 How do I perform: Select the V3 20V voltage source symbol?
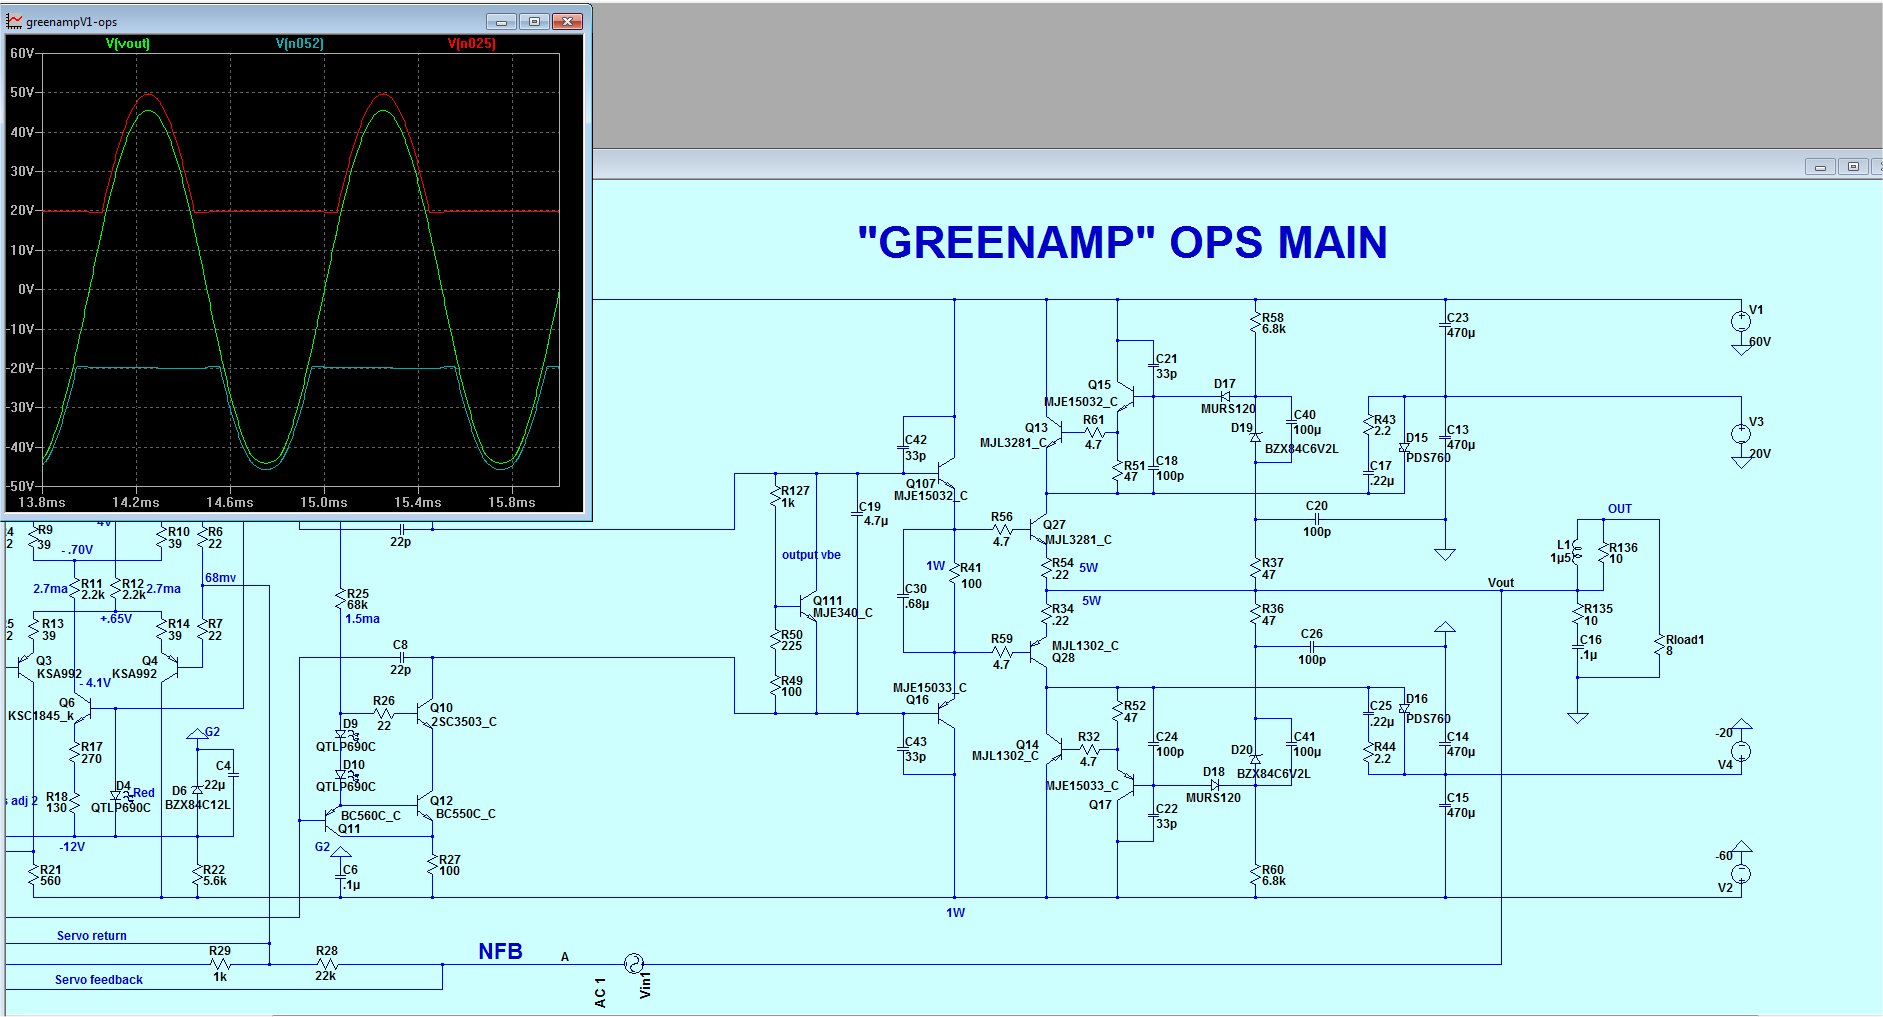click(1741, 433)
